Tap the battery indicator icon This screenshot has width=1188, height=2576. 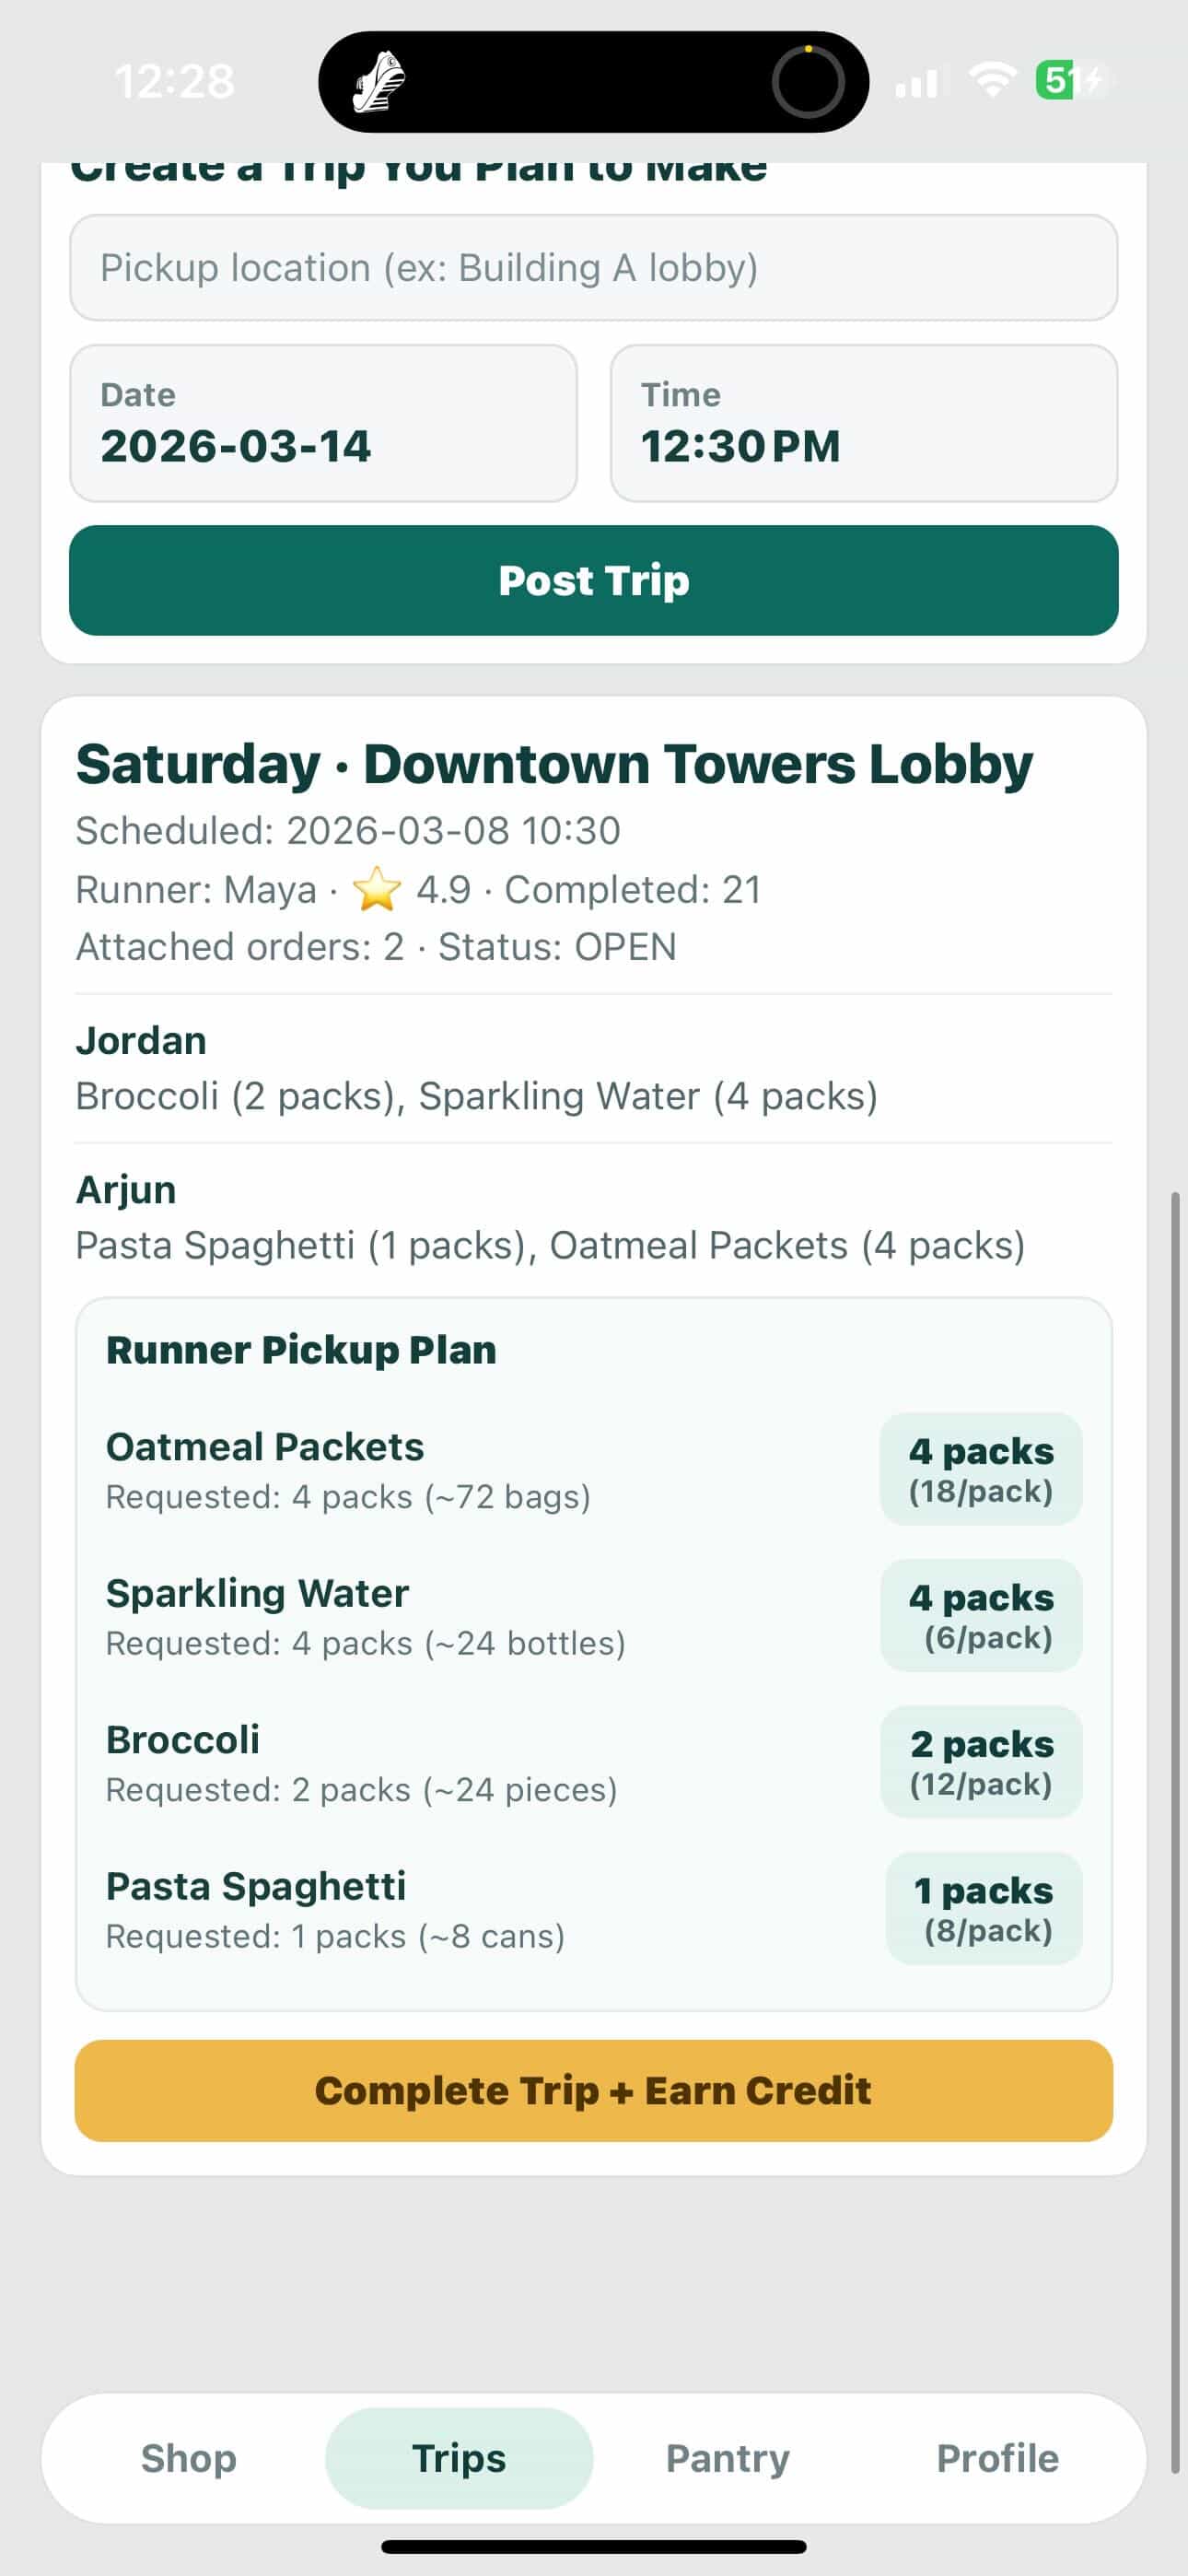[1068, 80]
